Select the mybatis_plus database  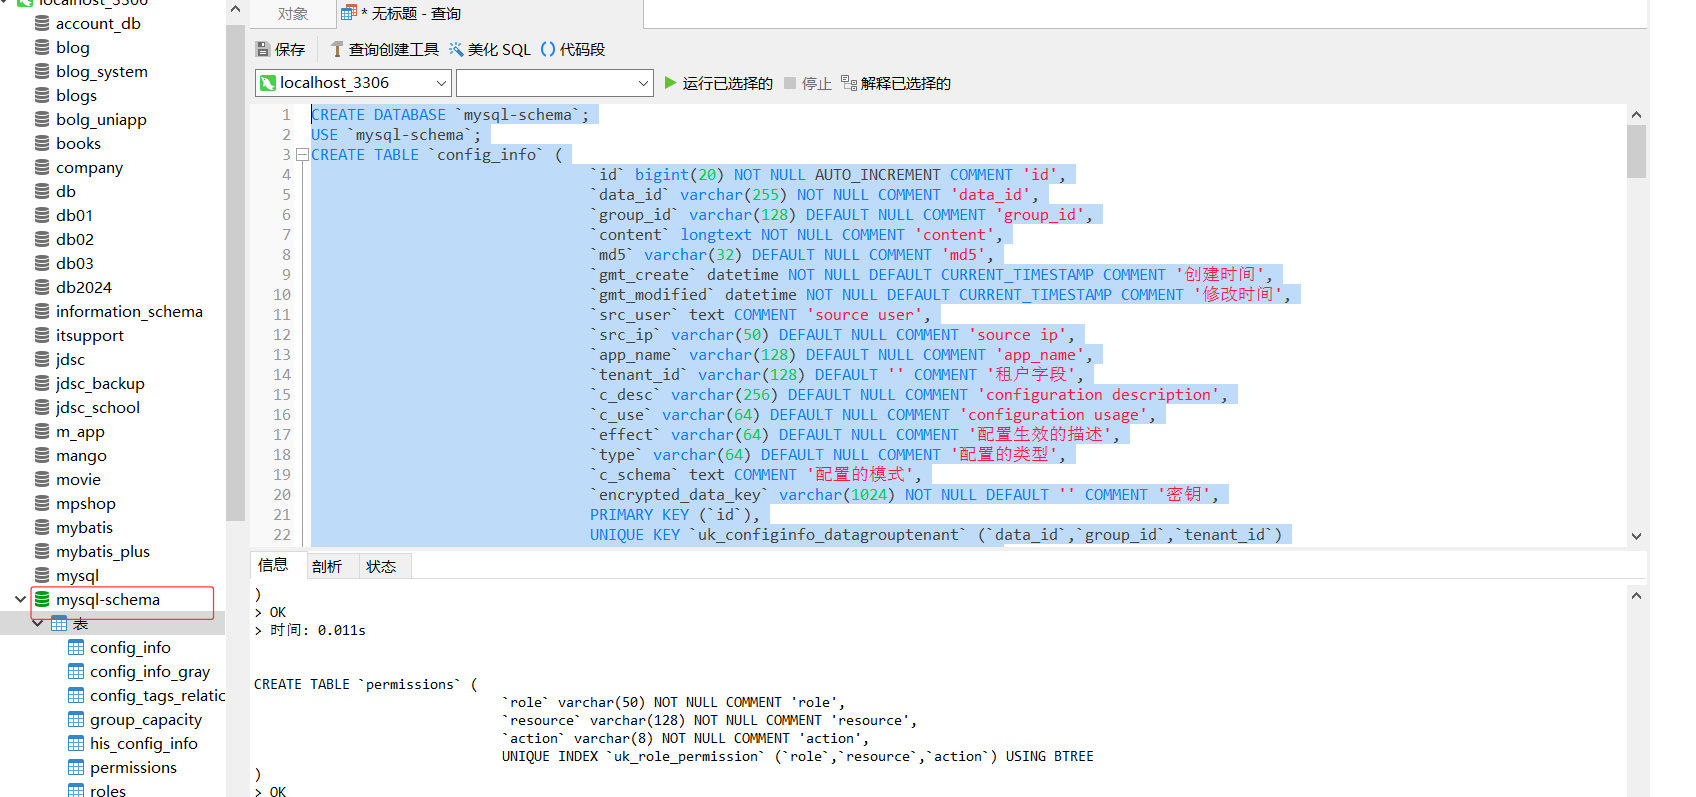(x=102, y=551)
